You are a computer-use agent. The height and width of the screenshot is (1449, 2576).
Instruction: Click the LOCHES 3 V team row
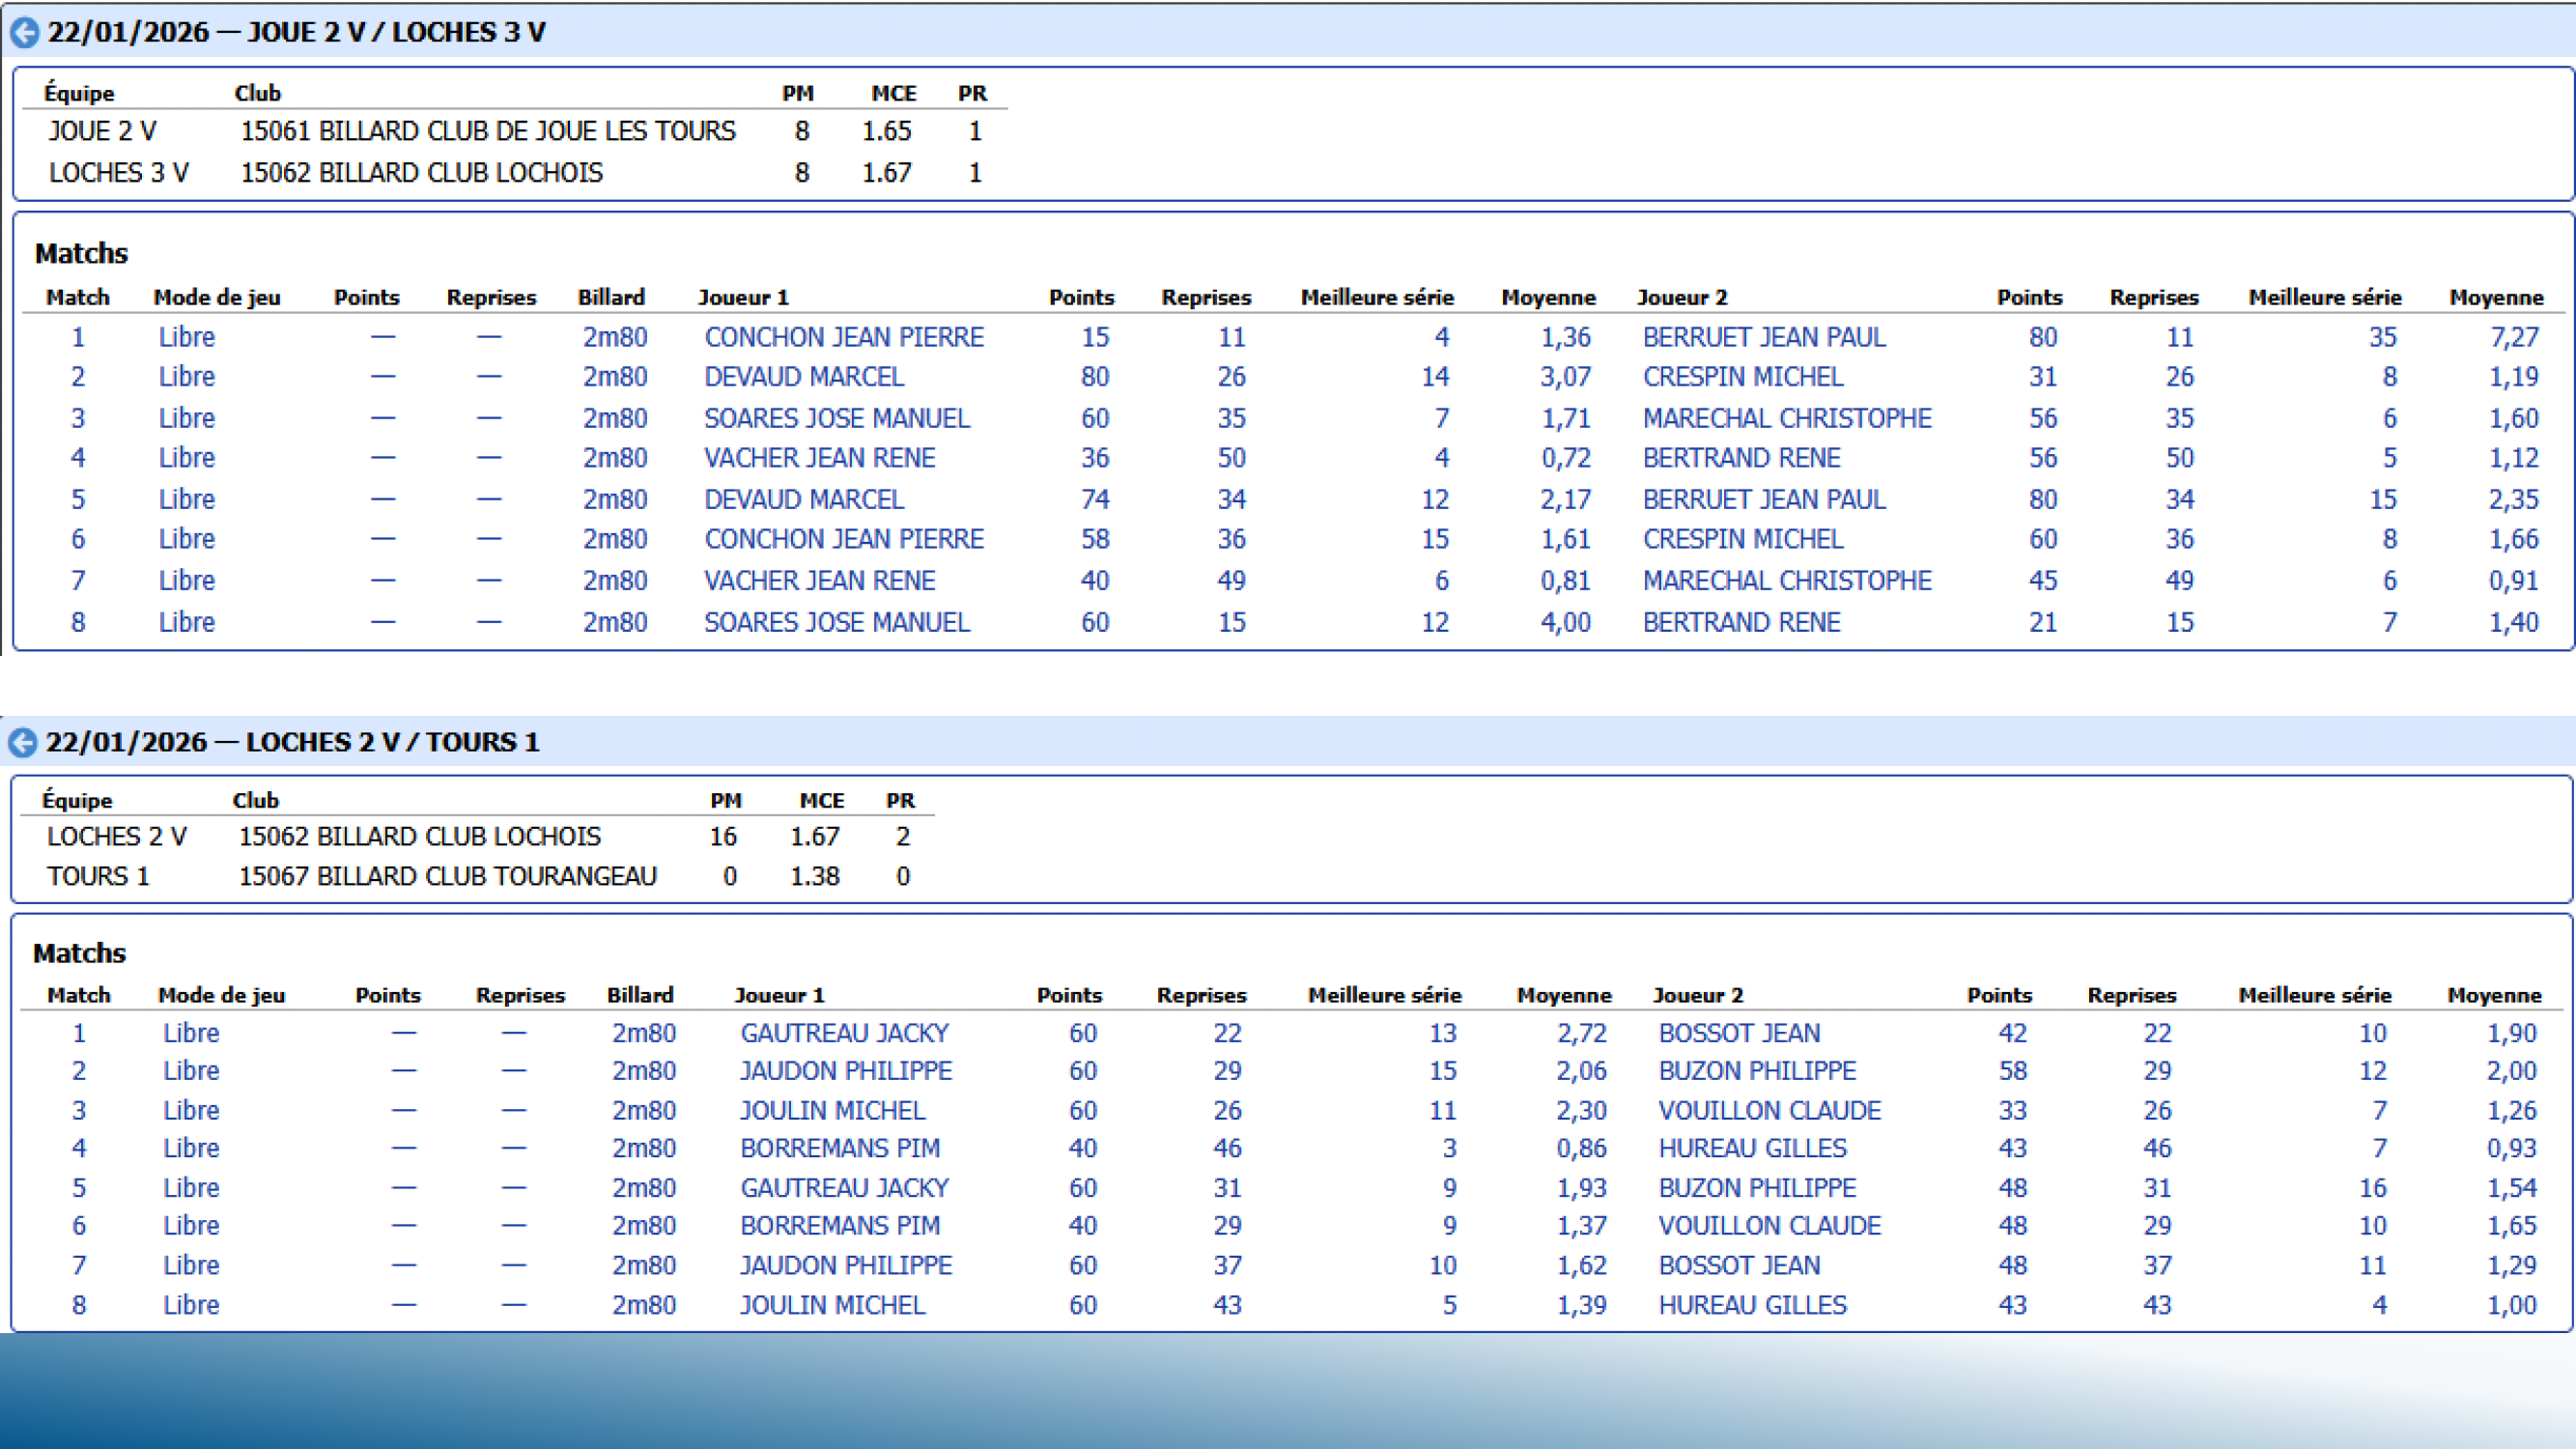[x=118, y=173]
